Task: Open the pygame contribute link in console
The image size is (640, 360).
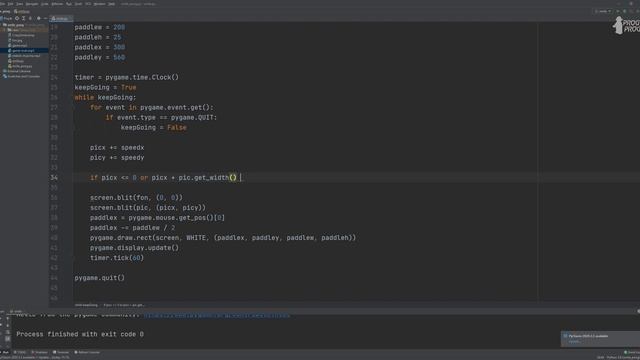Action: pyautogui.click(x=217, y=316)
